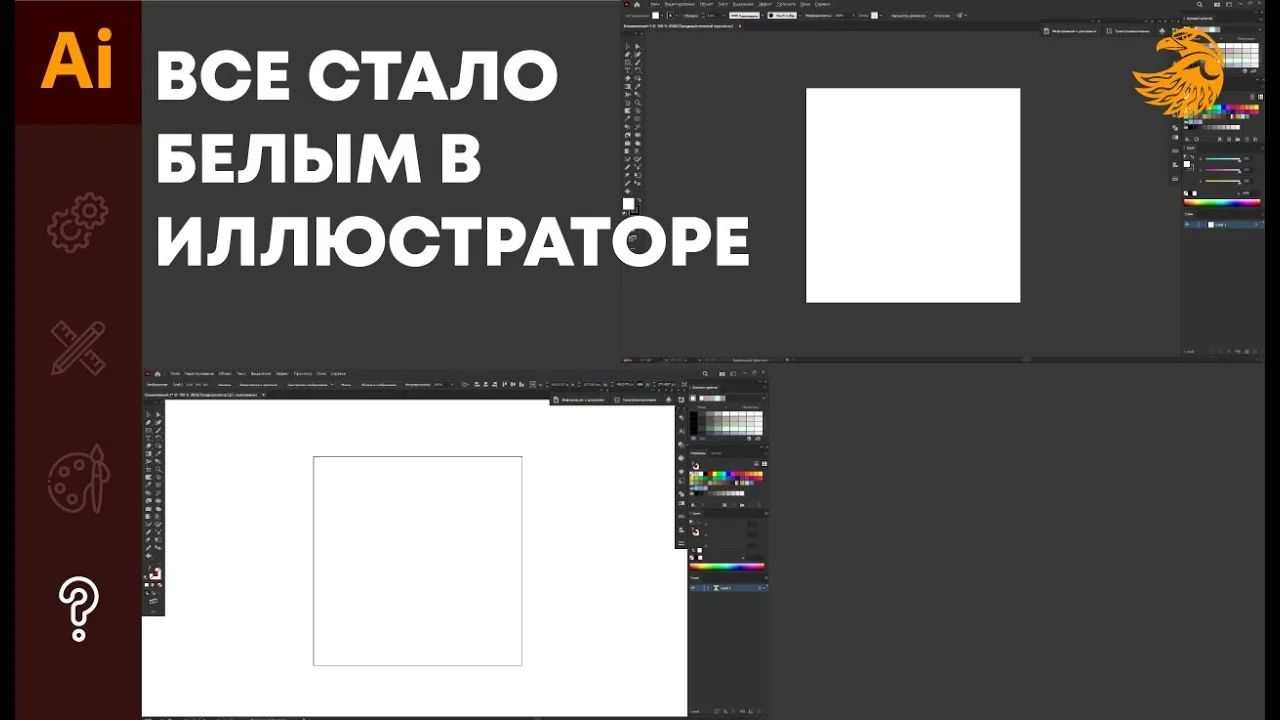
Task: Click document info button in white-canvas window
Action: click(579, 400)
